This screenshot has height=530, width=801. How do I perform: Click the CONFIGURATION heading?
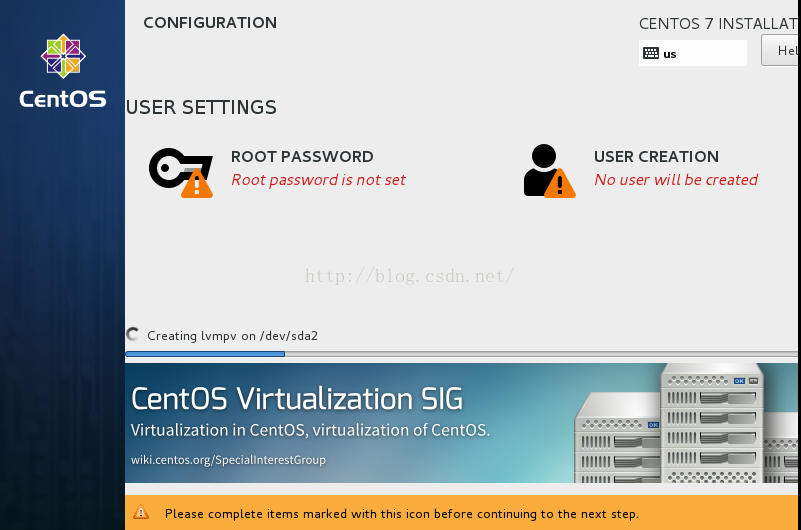[210, 22]
